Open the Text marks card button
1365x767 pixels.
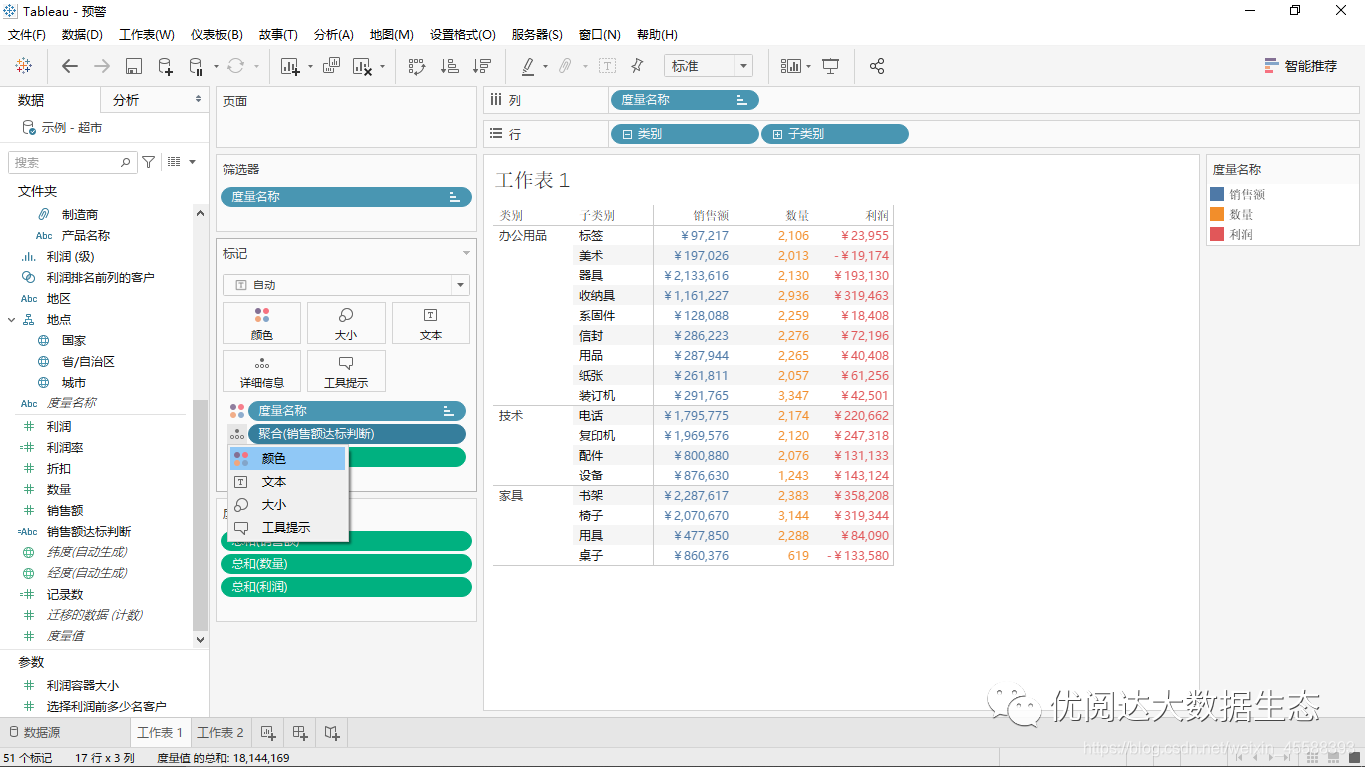click(x=431, y=324)
